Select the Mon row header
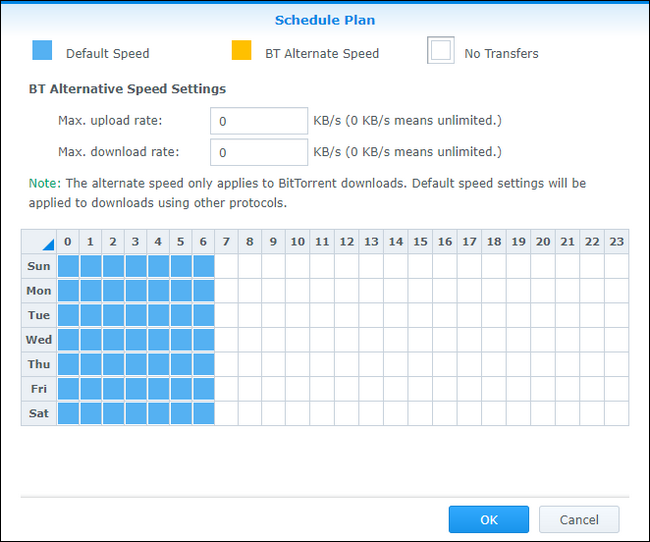The image size is (650, 542). pyautogui.click(x=39, y=291)
